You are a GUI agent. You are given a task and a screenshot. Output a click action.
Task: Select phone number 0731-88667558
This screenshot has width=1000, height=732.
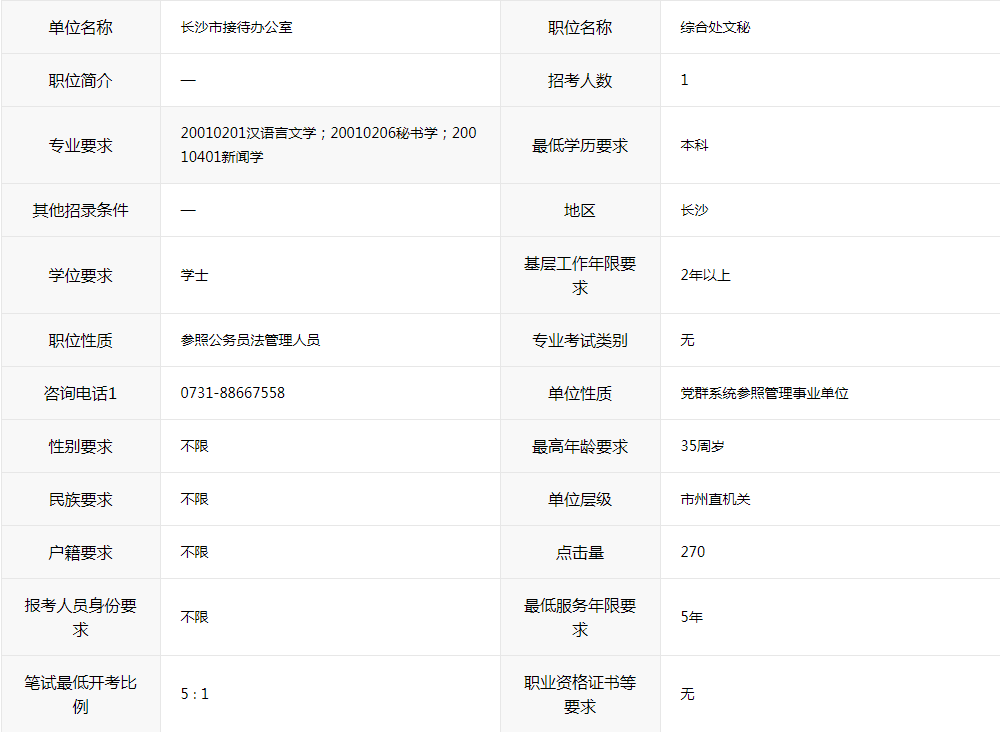(233, 393)
